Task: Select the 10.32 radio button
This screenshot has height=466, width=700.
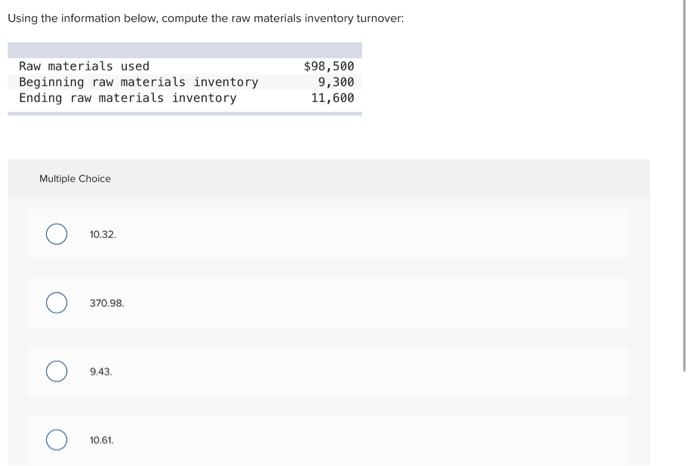Action: (57, 234)
